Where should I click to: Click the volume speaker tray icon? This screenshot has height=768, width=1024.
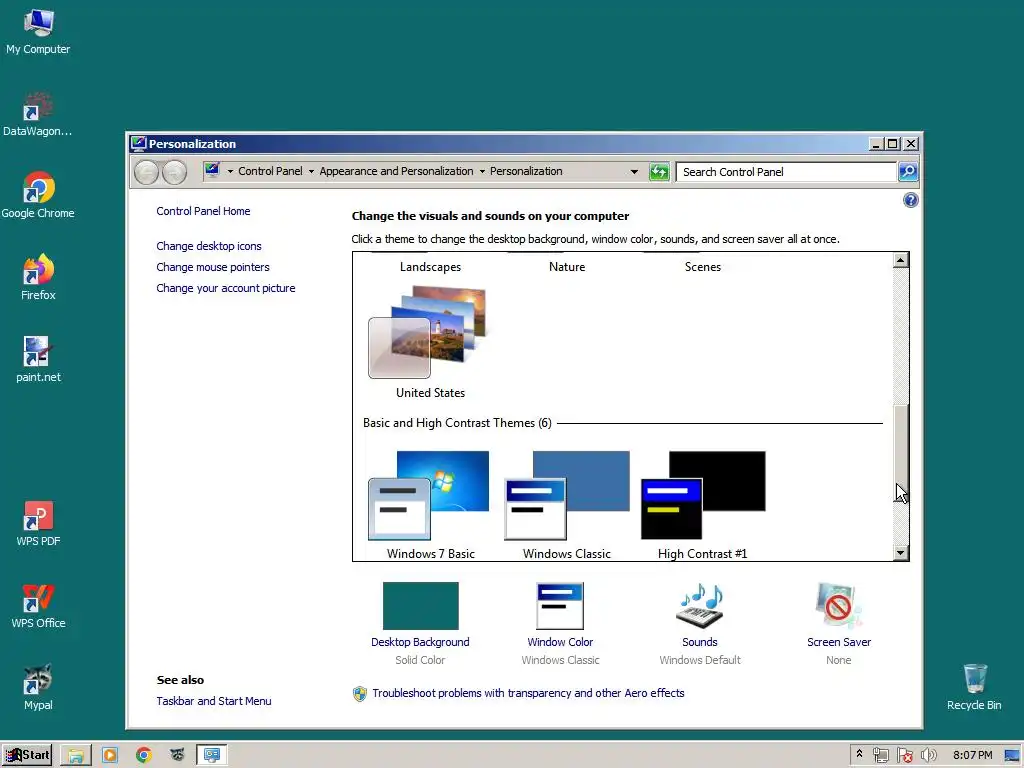click(928, 756)
